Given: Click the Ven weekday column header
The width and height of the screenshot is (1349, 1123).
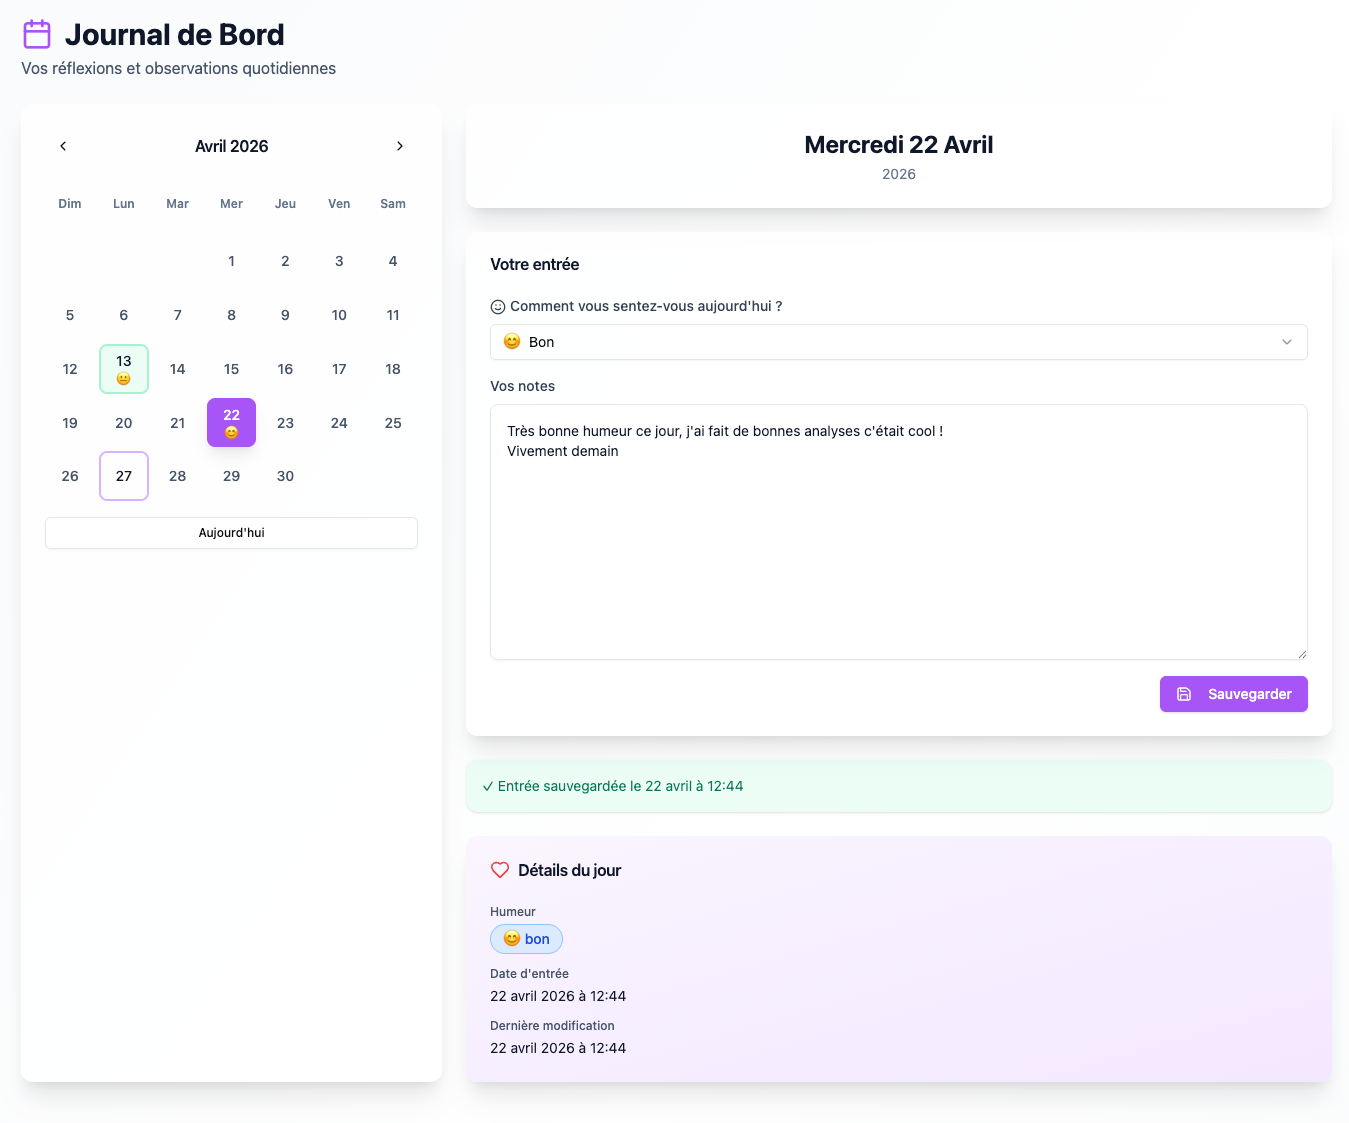Looking at the screenshot, I should click(340, 204).
